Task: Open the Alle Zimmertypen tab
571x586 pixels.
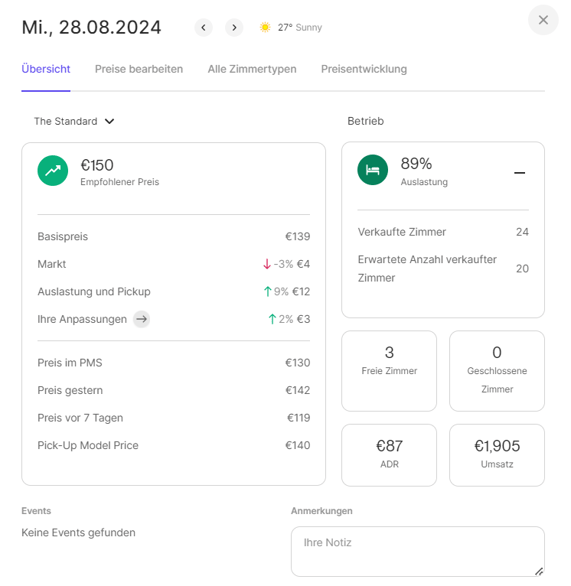Action: pyautogui.click(x=252, y=69)
